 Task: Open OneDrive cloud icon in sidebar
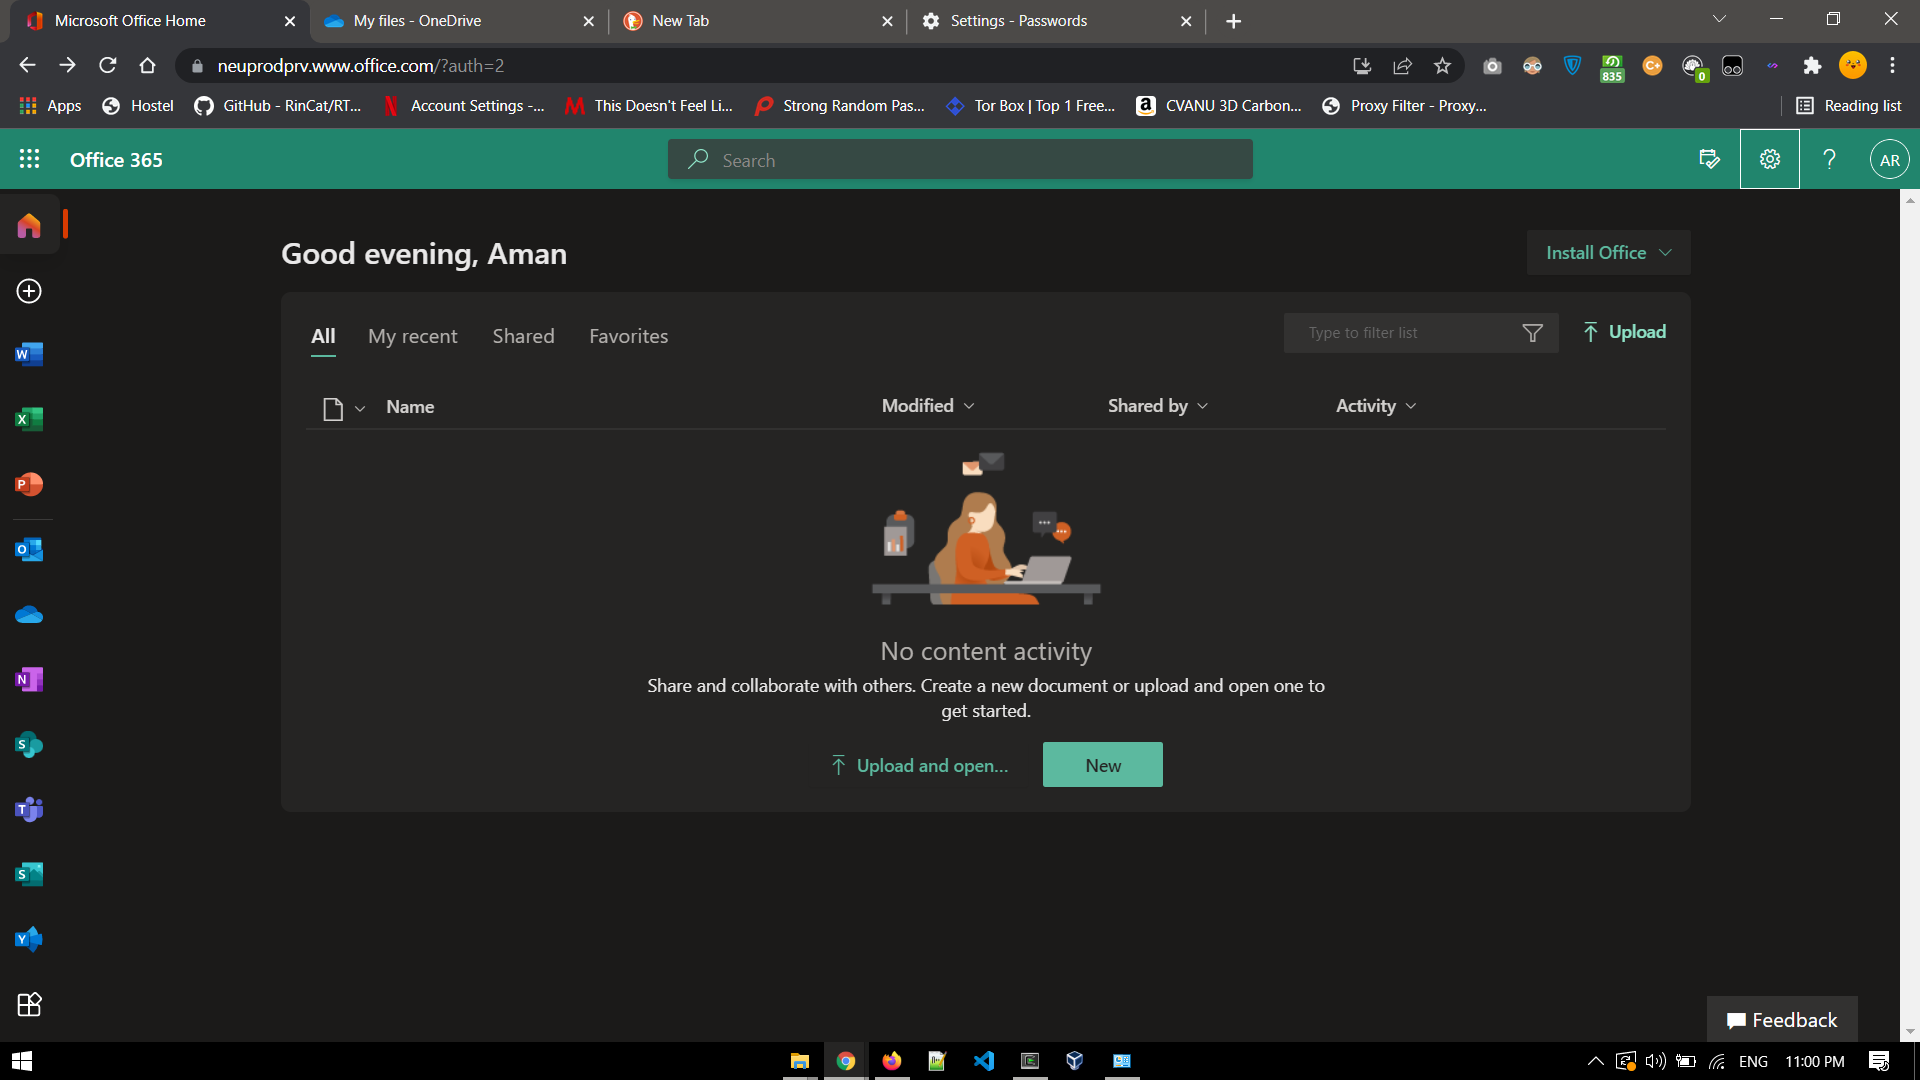29,615
